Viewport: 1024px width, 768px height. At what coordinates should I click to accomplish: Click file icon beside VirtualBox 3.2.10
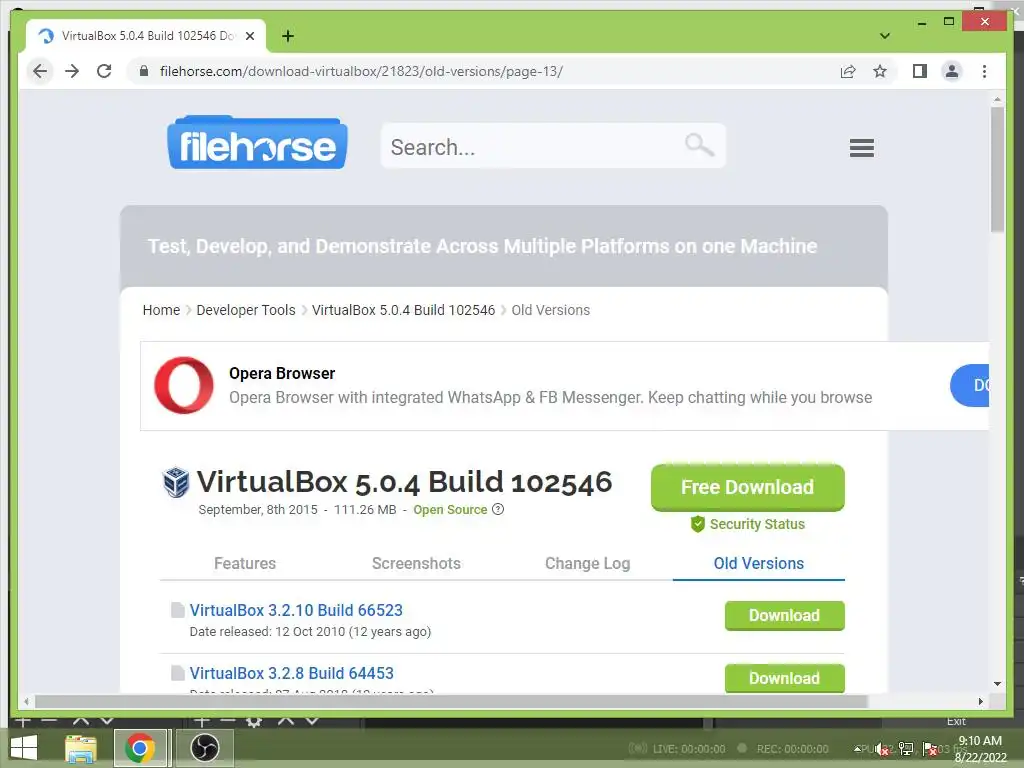(178, 610)
